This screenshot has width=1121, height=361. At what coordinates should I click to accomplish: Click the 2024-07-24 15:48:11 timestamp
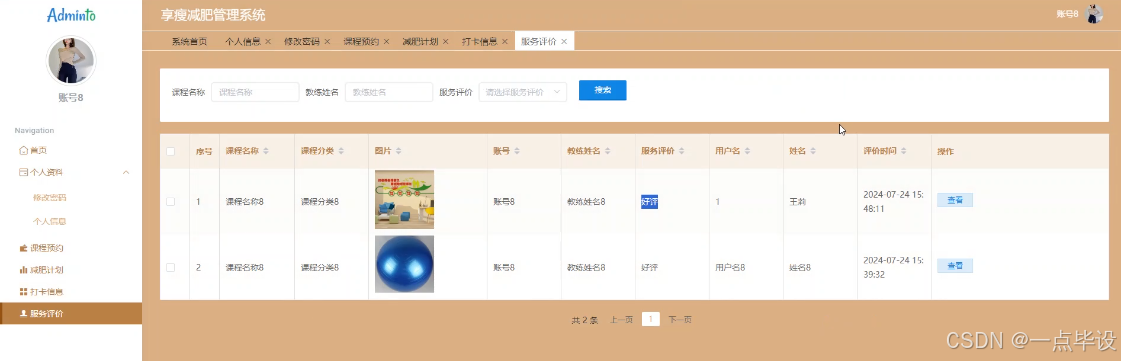pyautogui.click(x=893, y=202)
